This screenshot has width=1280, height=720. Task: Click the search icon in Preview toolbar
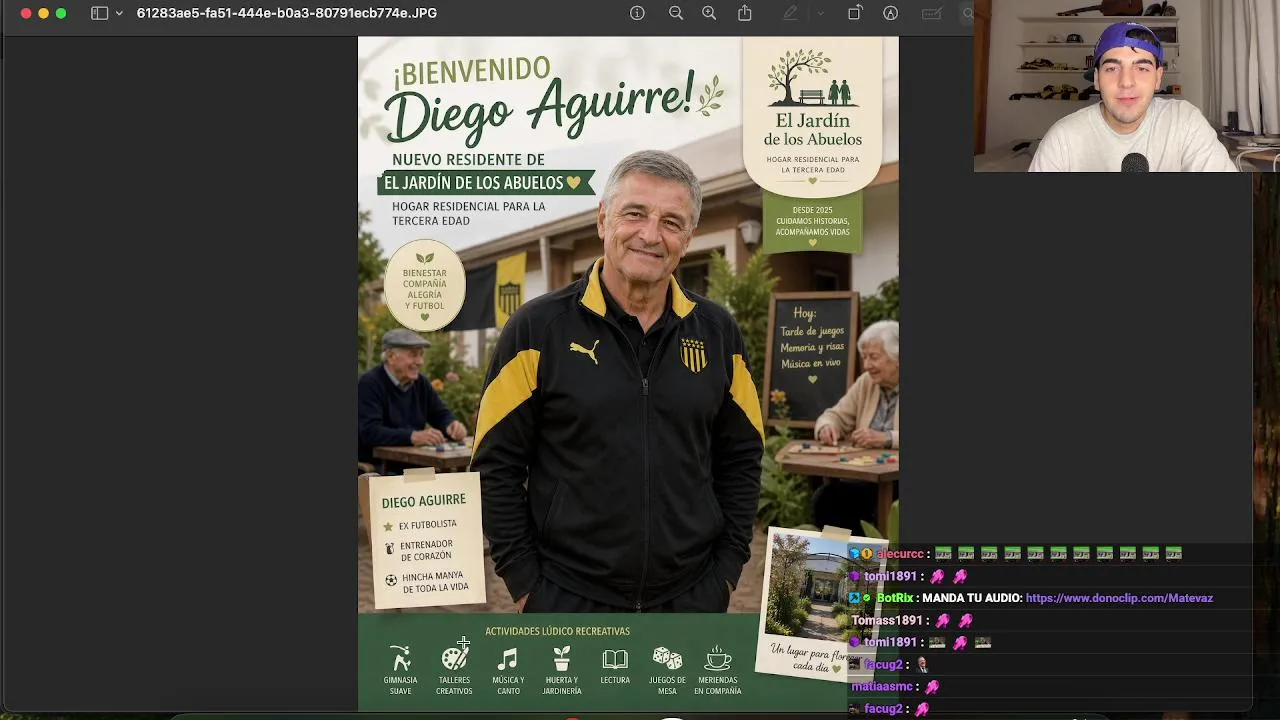pos(967,13)
